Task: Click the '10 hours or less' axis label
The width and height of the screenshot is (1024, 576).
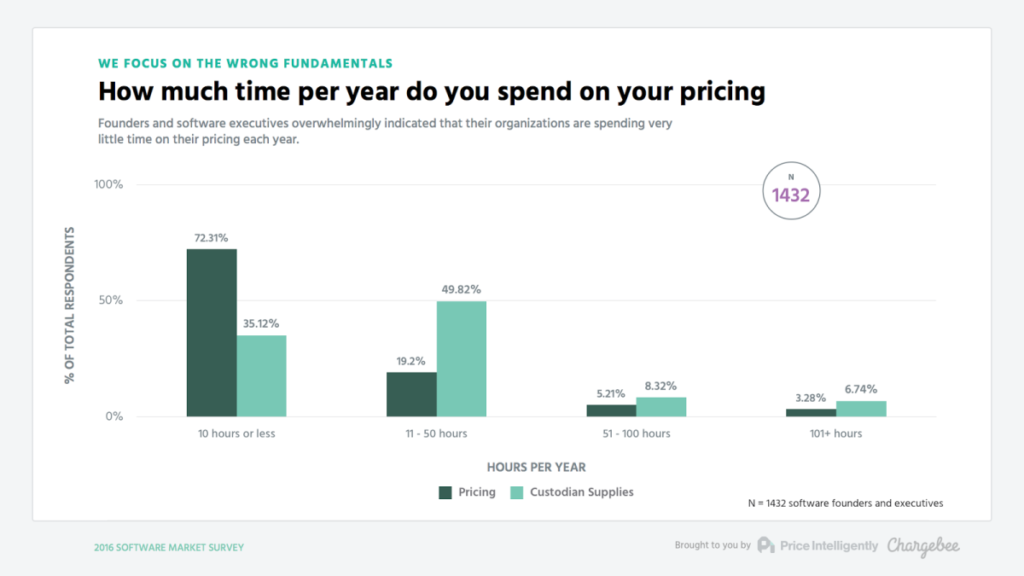Action: click(236, 434)
